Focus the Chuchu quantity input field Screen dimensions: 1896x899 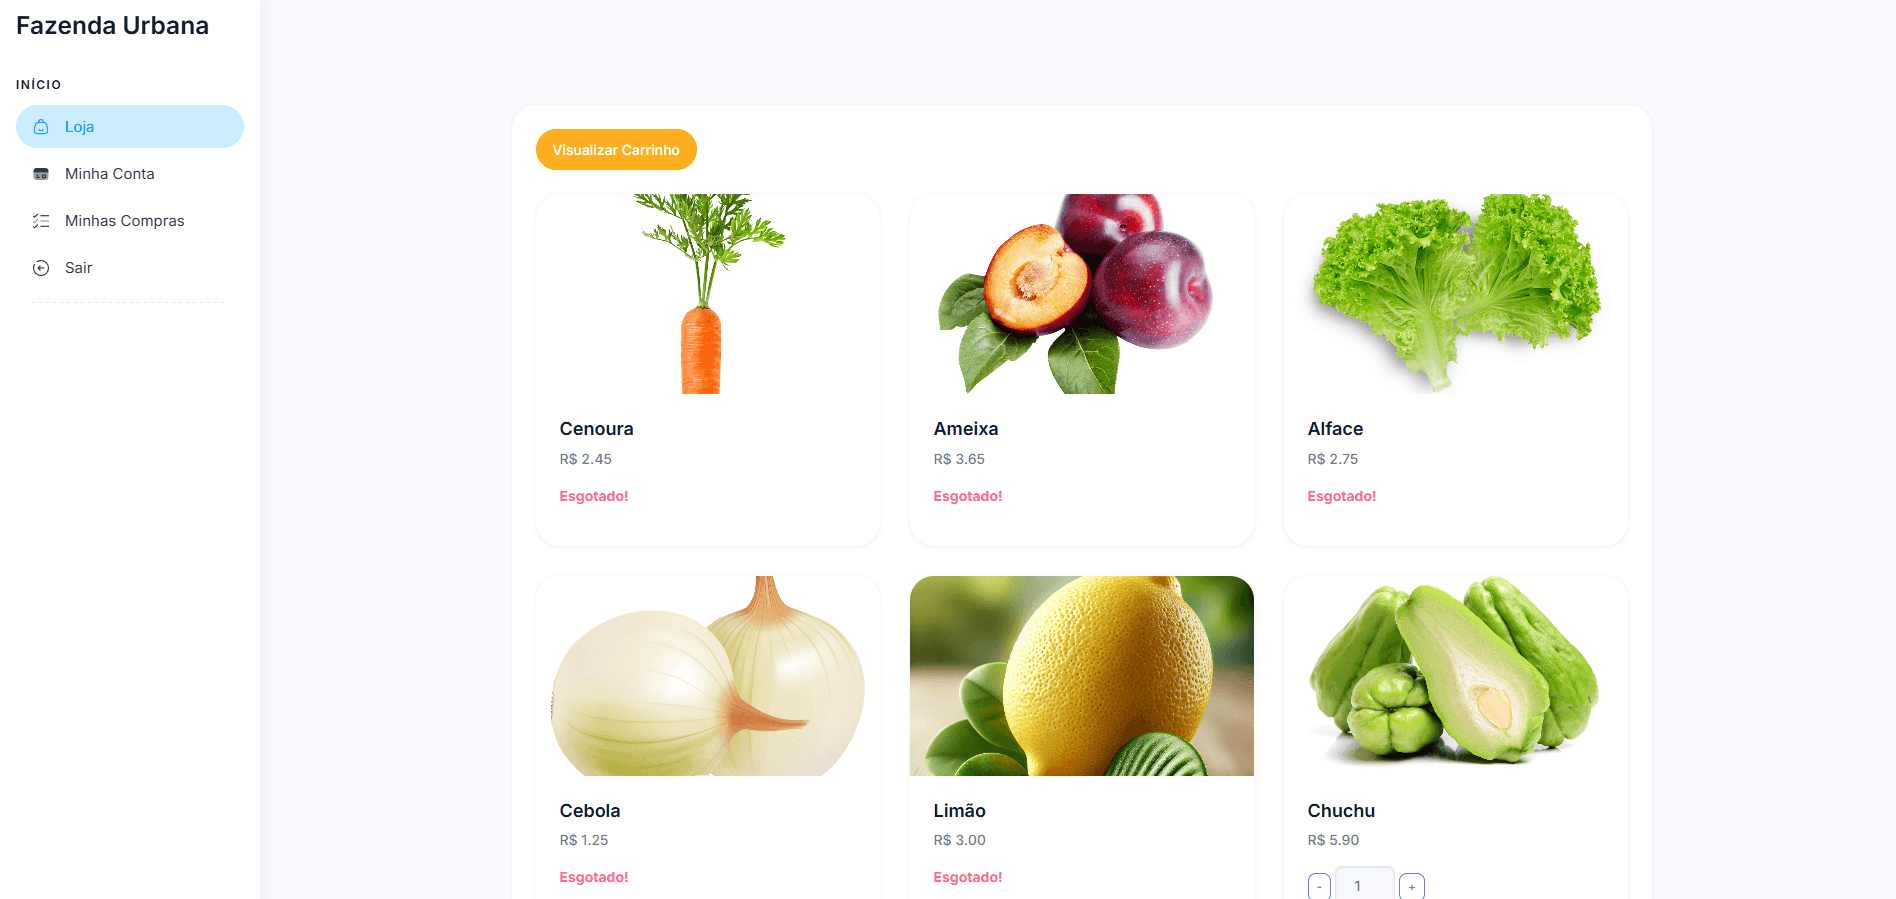pos(1365,884)
